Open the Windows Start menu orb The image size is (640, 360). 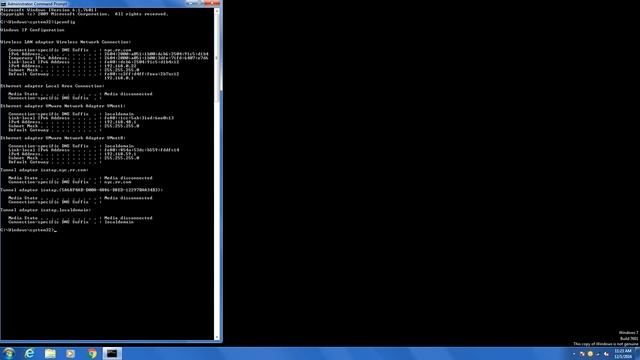(9, 353)
